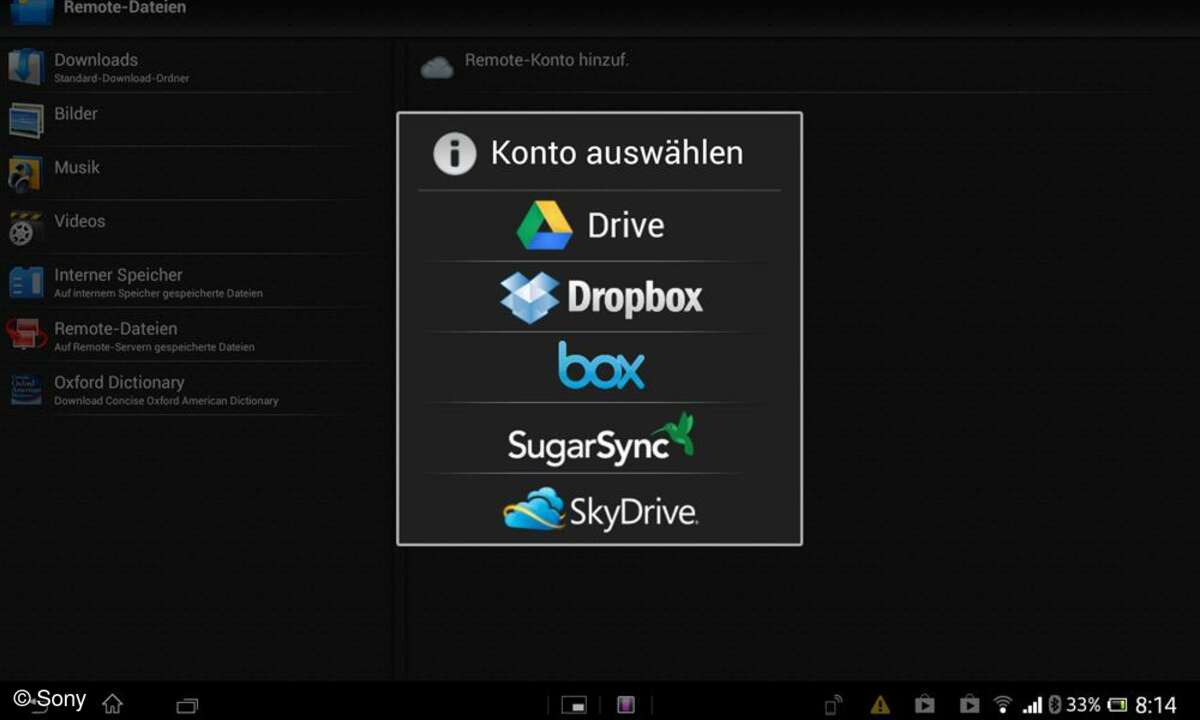This screenshot has width=1200, height=720.
Task: Click the Konto auswählen dialog title
Action: coord(617,153)
